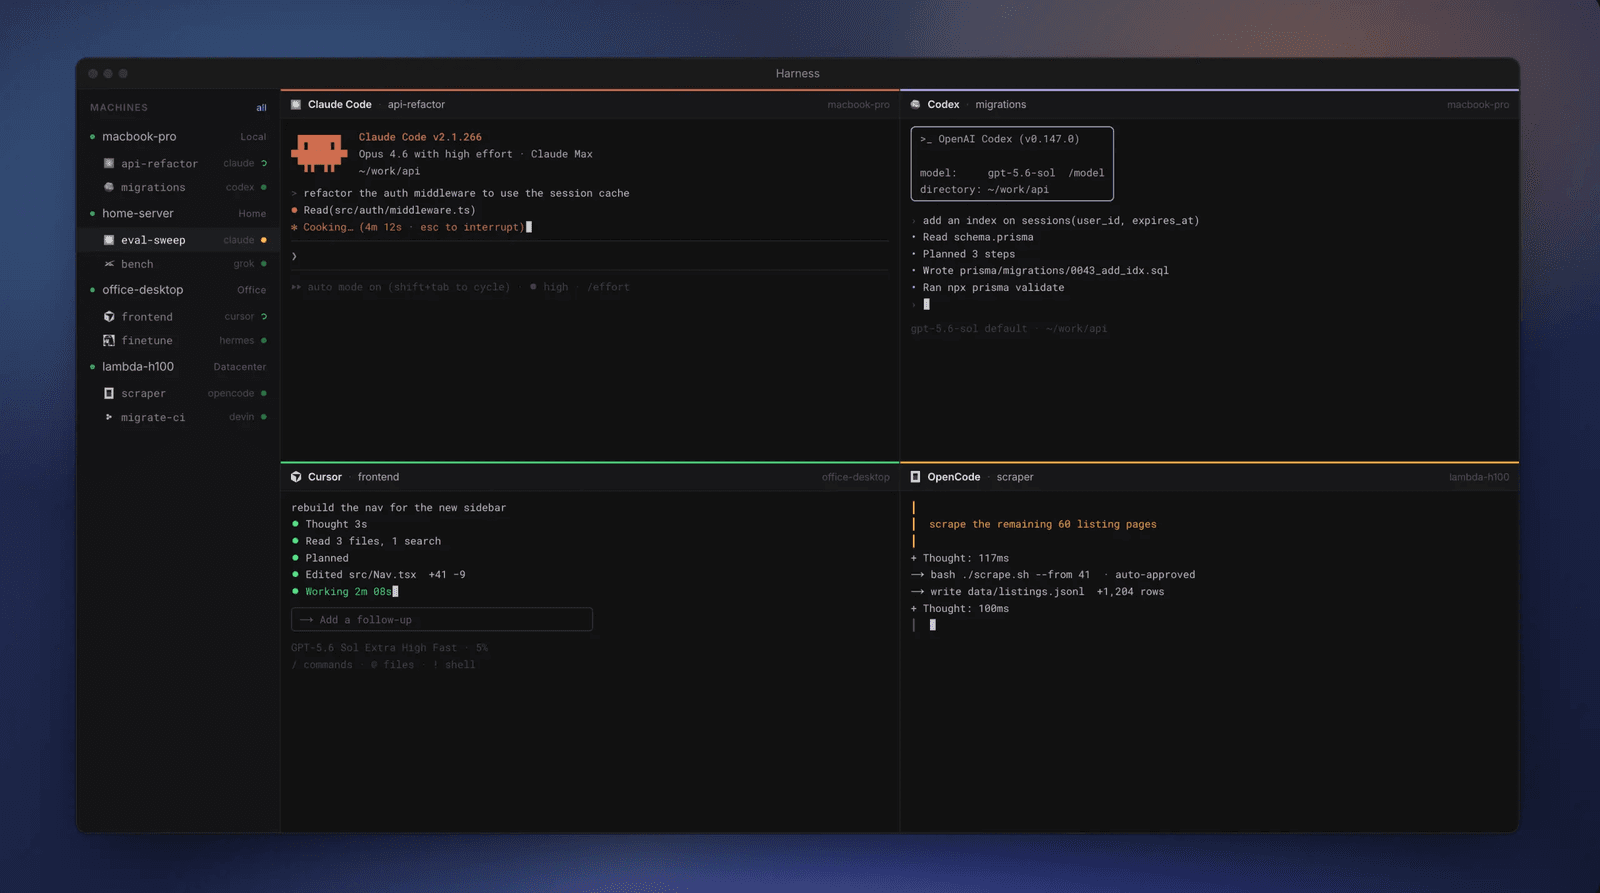Click the empty Claude Code prompt input line
The height and width of the screenshot is (893, 1600).
pos(590,256)
